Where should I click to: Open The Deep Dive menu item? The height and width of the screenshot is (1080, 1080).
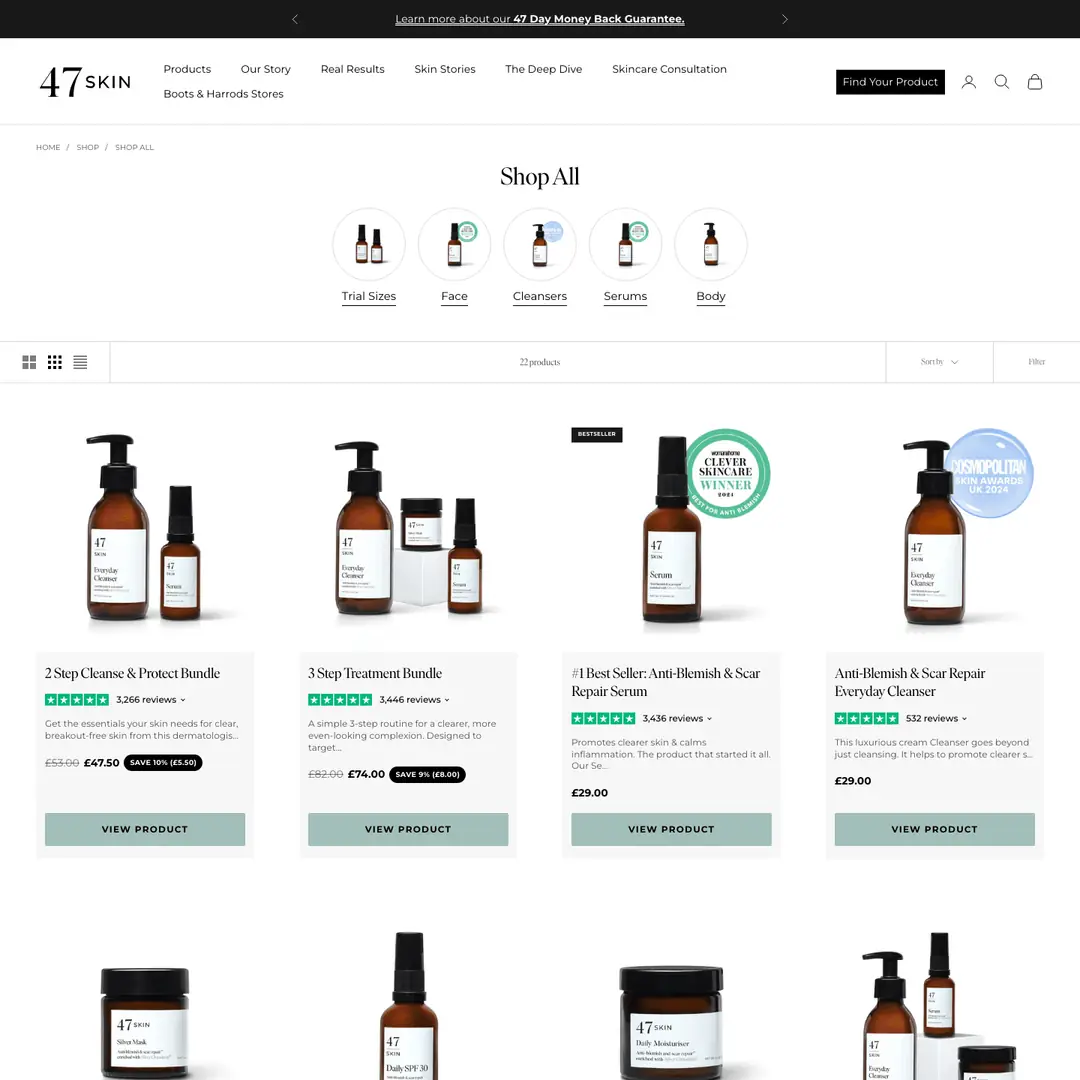[543, 69]
